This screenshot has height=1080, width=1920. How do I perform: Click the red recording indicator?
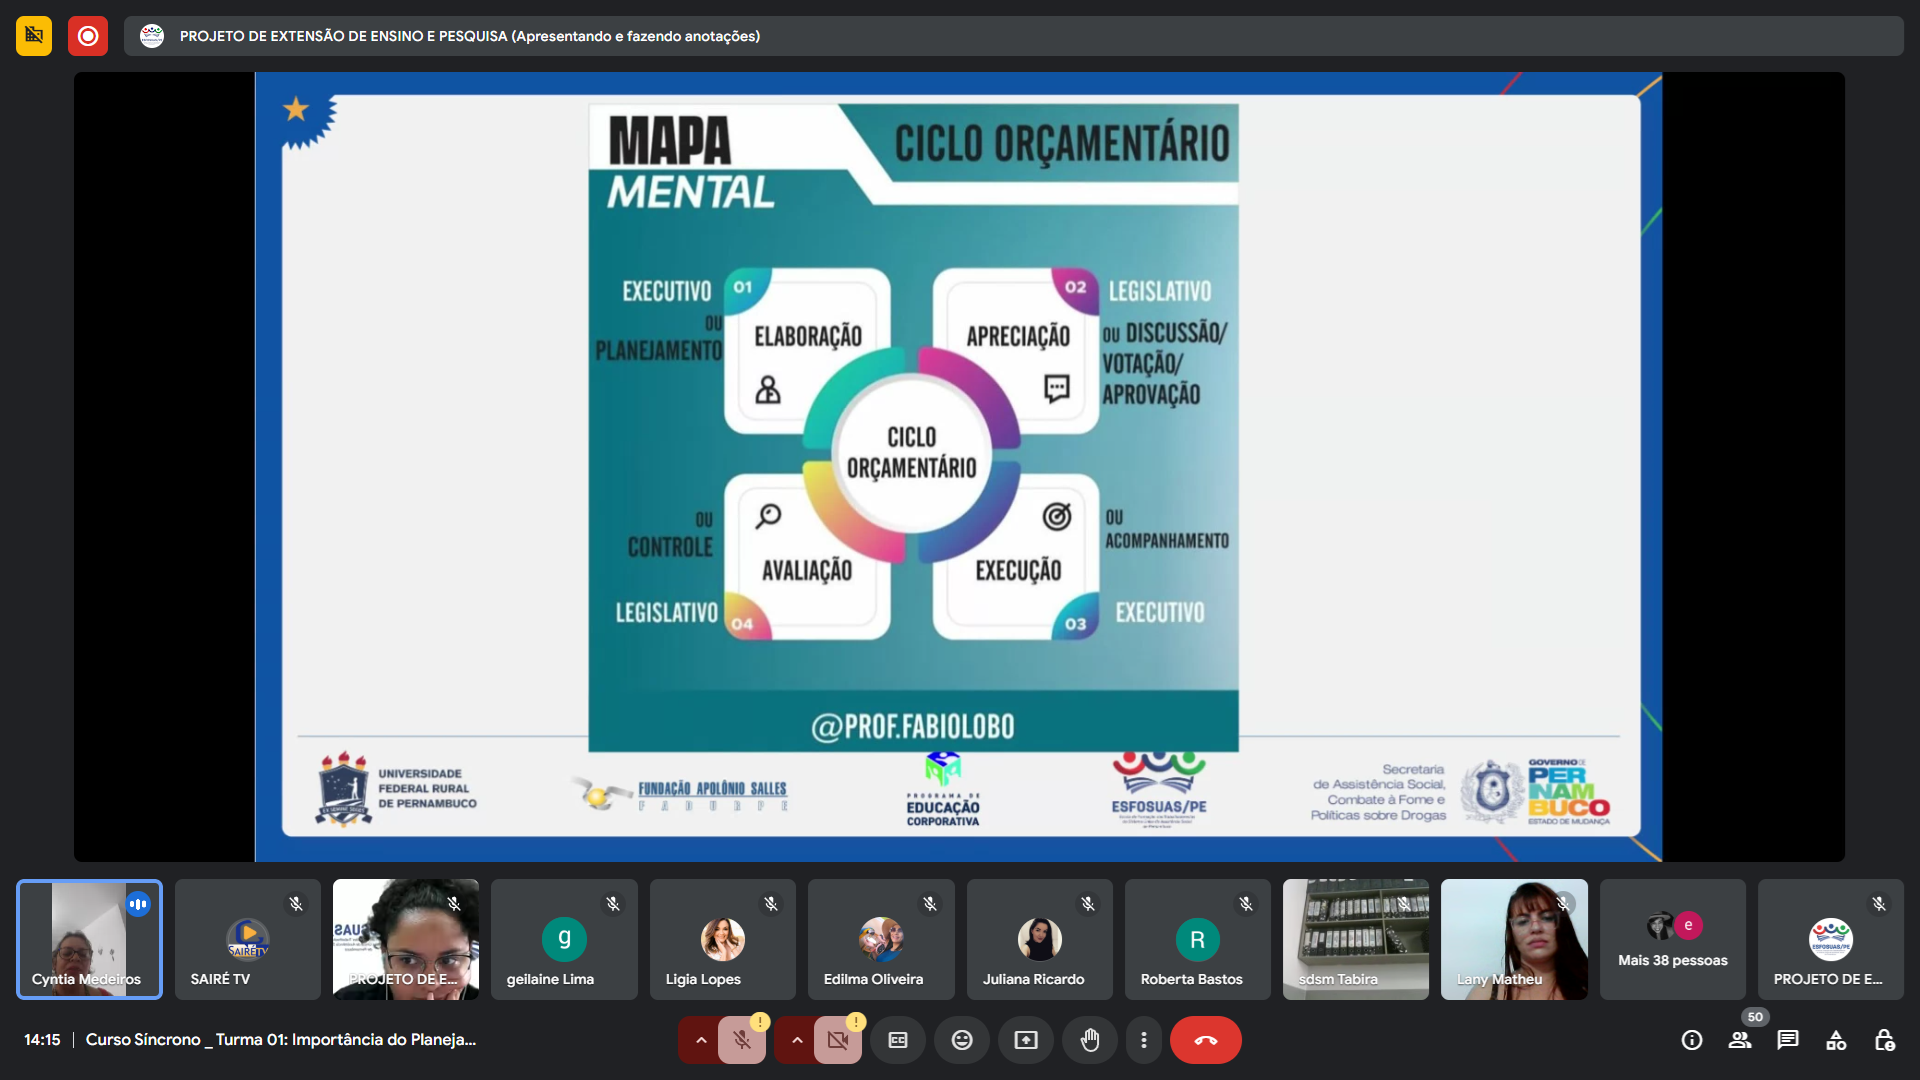pyautogui.click(x=88, y=36)
